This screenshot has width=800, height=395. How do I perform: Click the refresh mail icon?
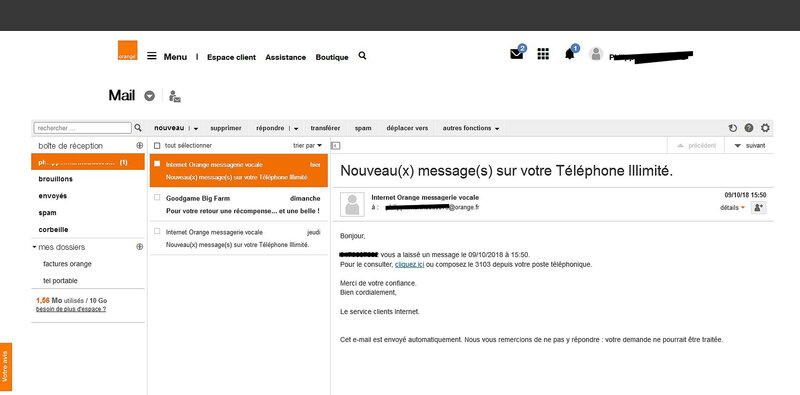[x=733, y=128]
